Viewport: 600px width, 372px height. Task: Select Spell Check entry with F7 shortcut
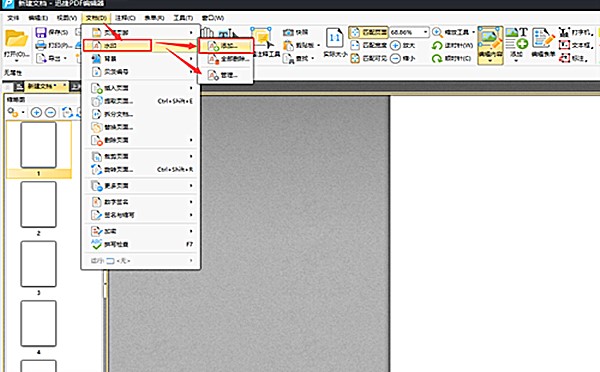point(141,244)
